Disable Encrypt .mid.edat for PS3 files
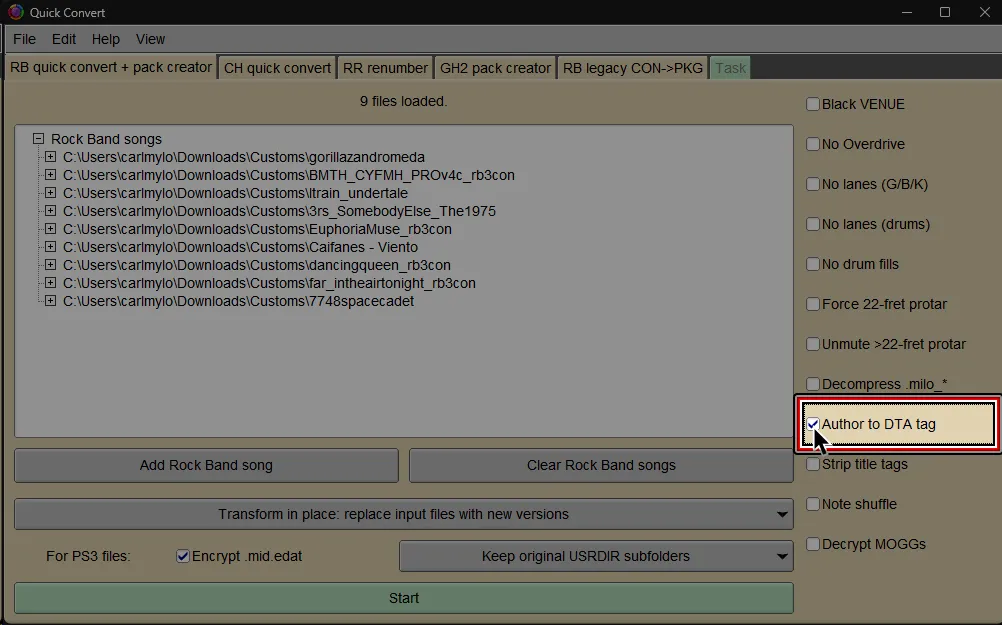The image size is (1002, 625). (x=182, y=555)
